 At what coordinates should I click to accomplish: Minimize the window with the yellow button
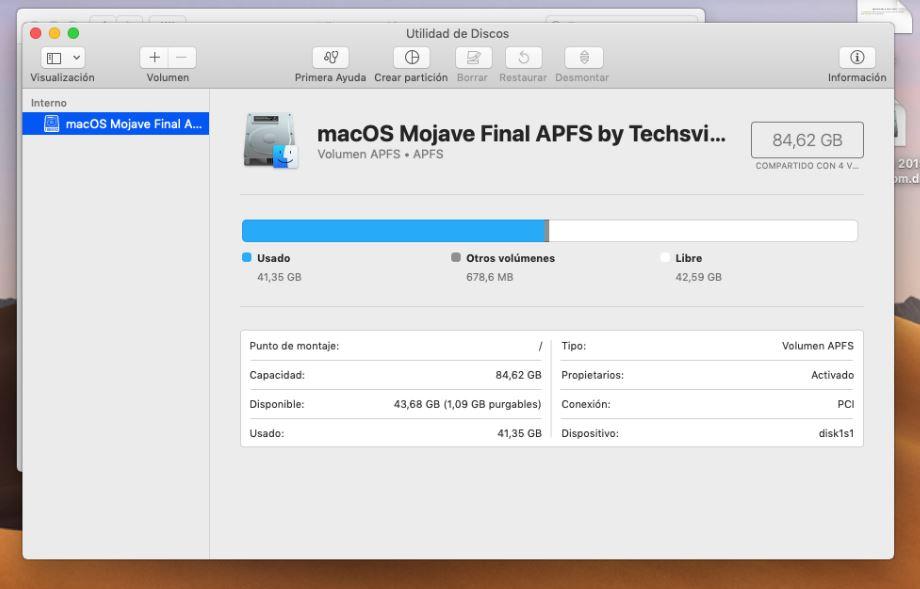[55, 33]
